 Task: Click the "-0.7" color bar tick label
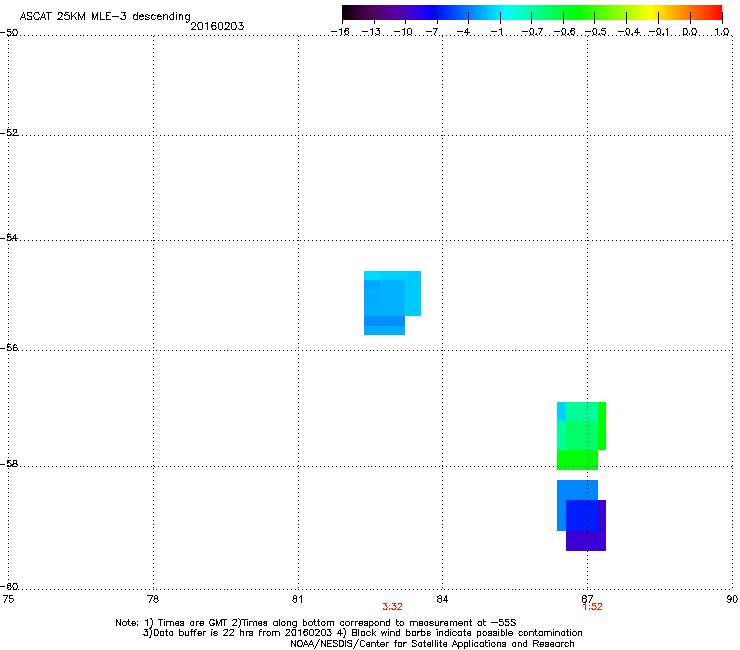pos(532,32)
